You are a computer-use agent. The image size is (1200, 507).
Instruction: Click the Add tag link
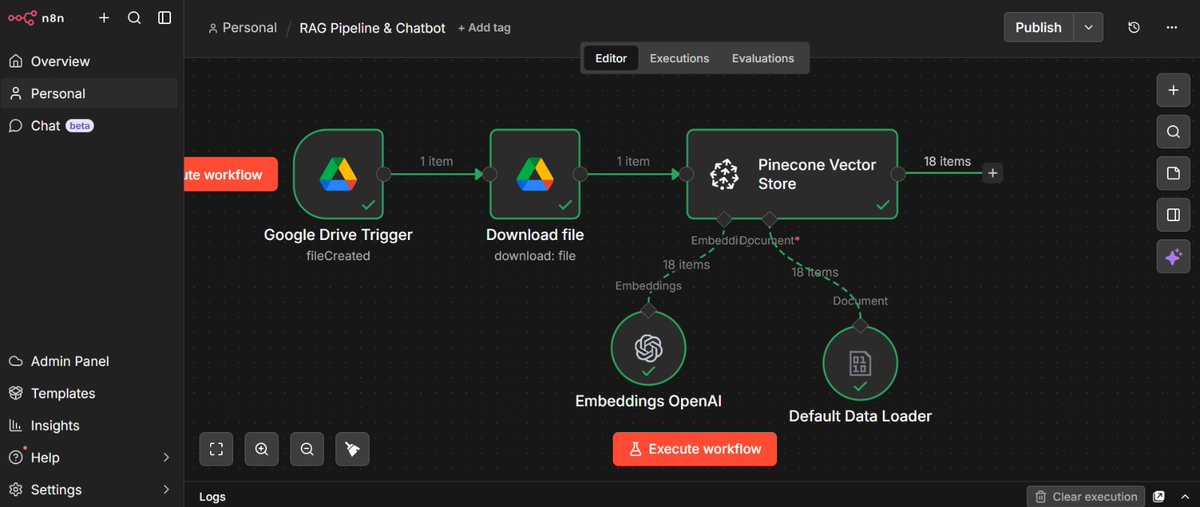pos(484,28)
